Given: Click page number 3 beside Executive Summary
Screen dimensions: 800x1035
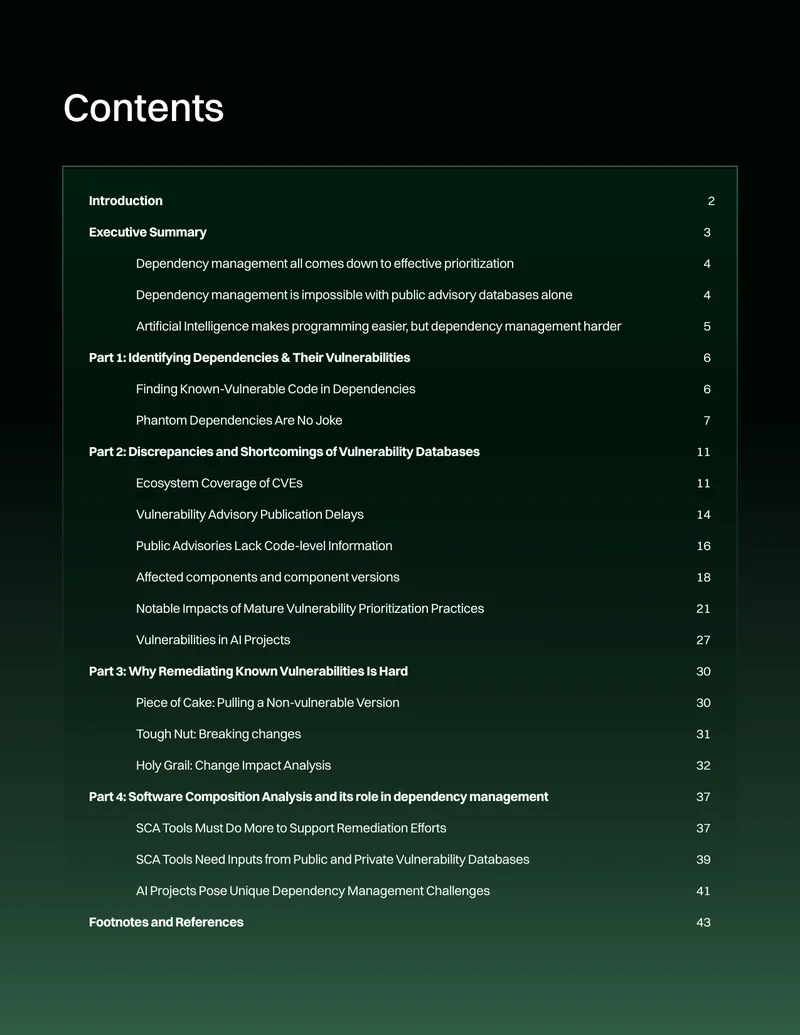Looking at the screenshot, I should [x=707, y=232].
